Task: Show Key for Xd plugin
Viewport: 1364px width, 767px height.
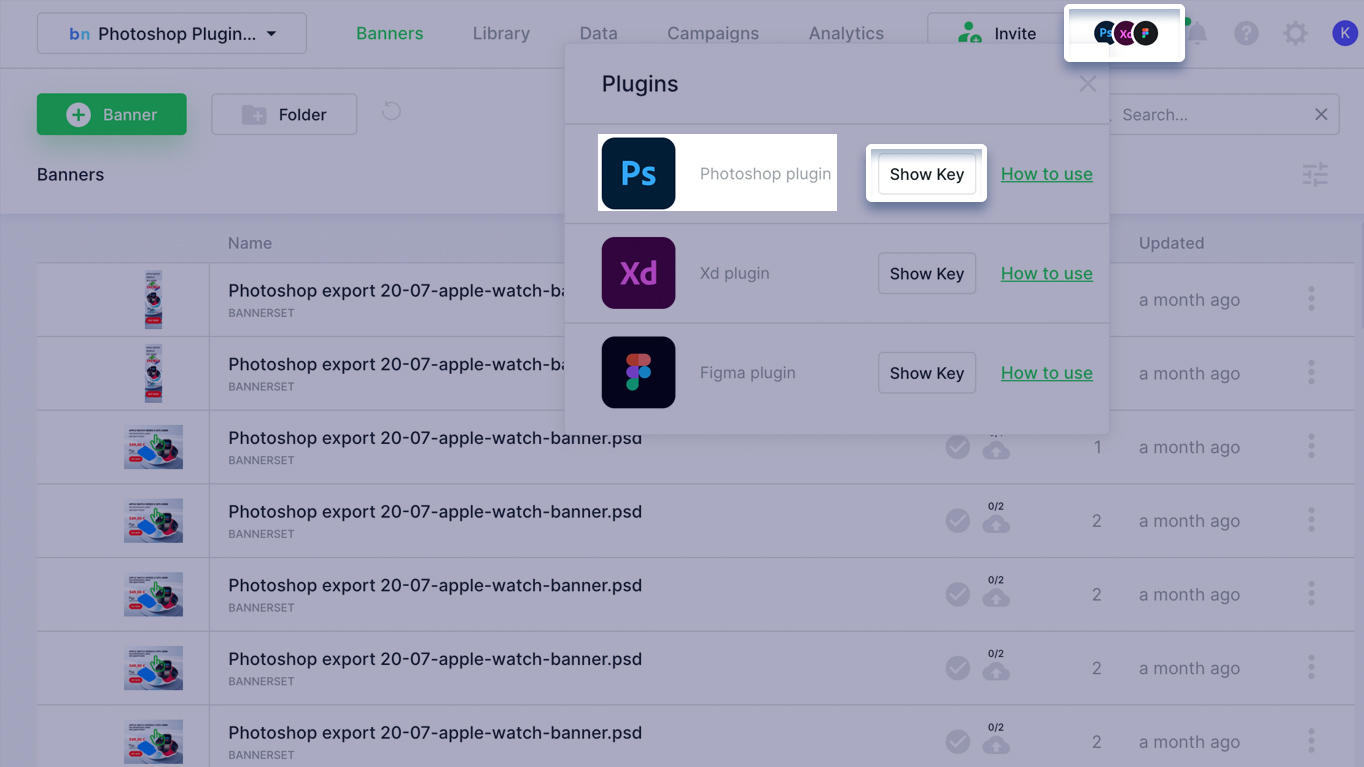Action: pyautogui.click(x=927, y=273)
